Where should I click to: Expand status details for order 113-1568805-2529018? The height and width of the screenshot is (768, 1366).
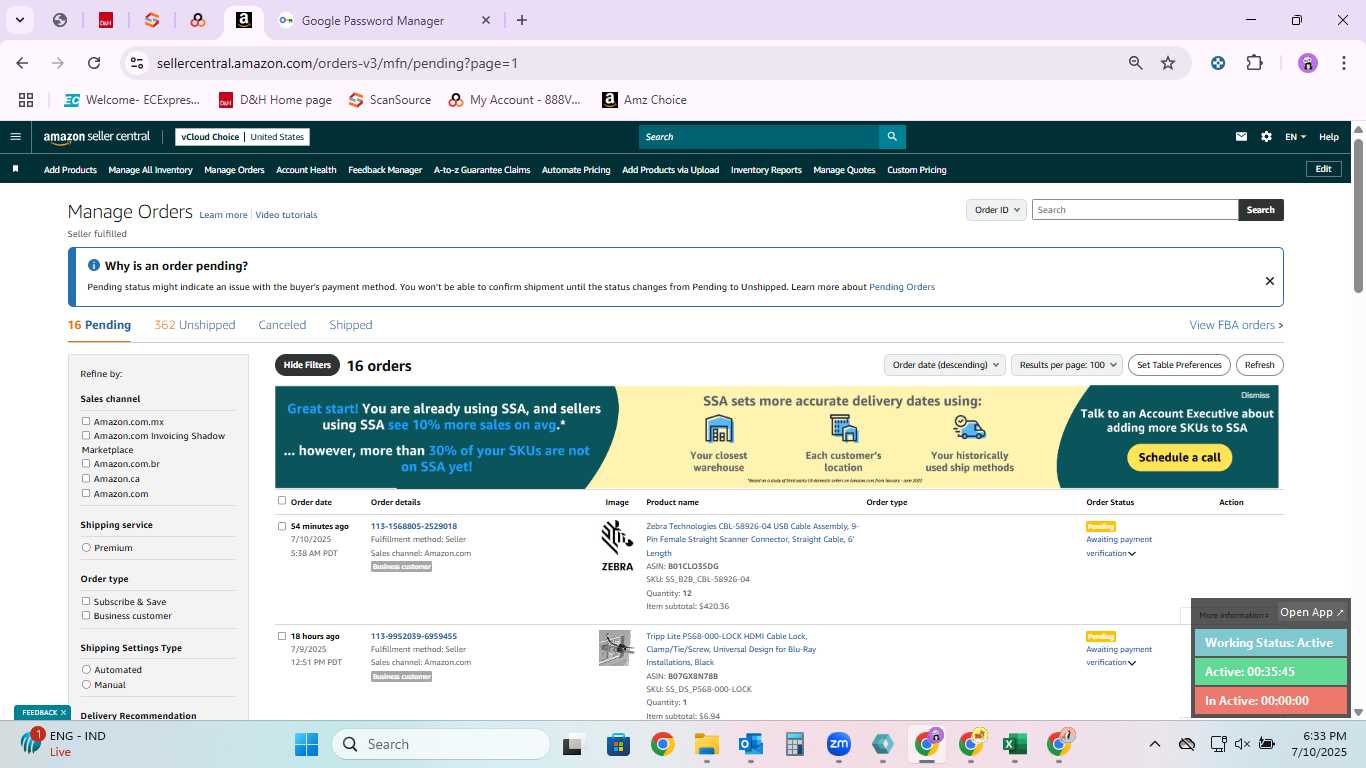click(x=1132, y=554)
